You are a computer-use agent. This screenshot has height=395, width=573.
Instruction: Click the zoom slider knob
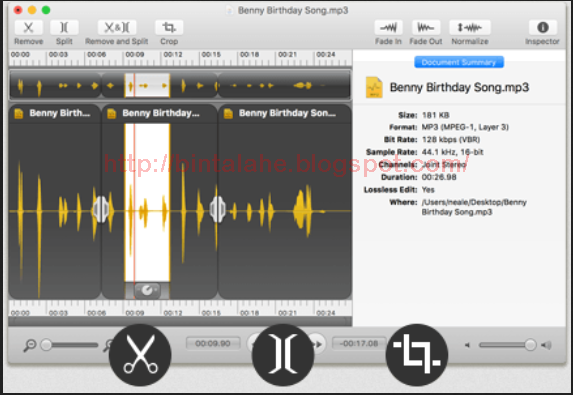click(x=46, y=345)
